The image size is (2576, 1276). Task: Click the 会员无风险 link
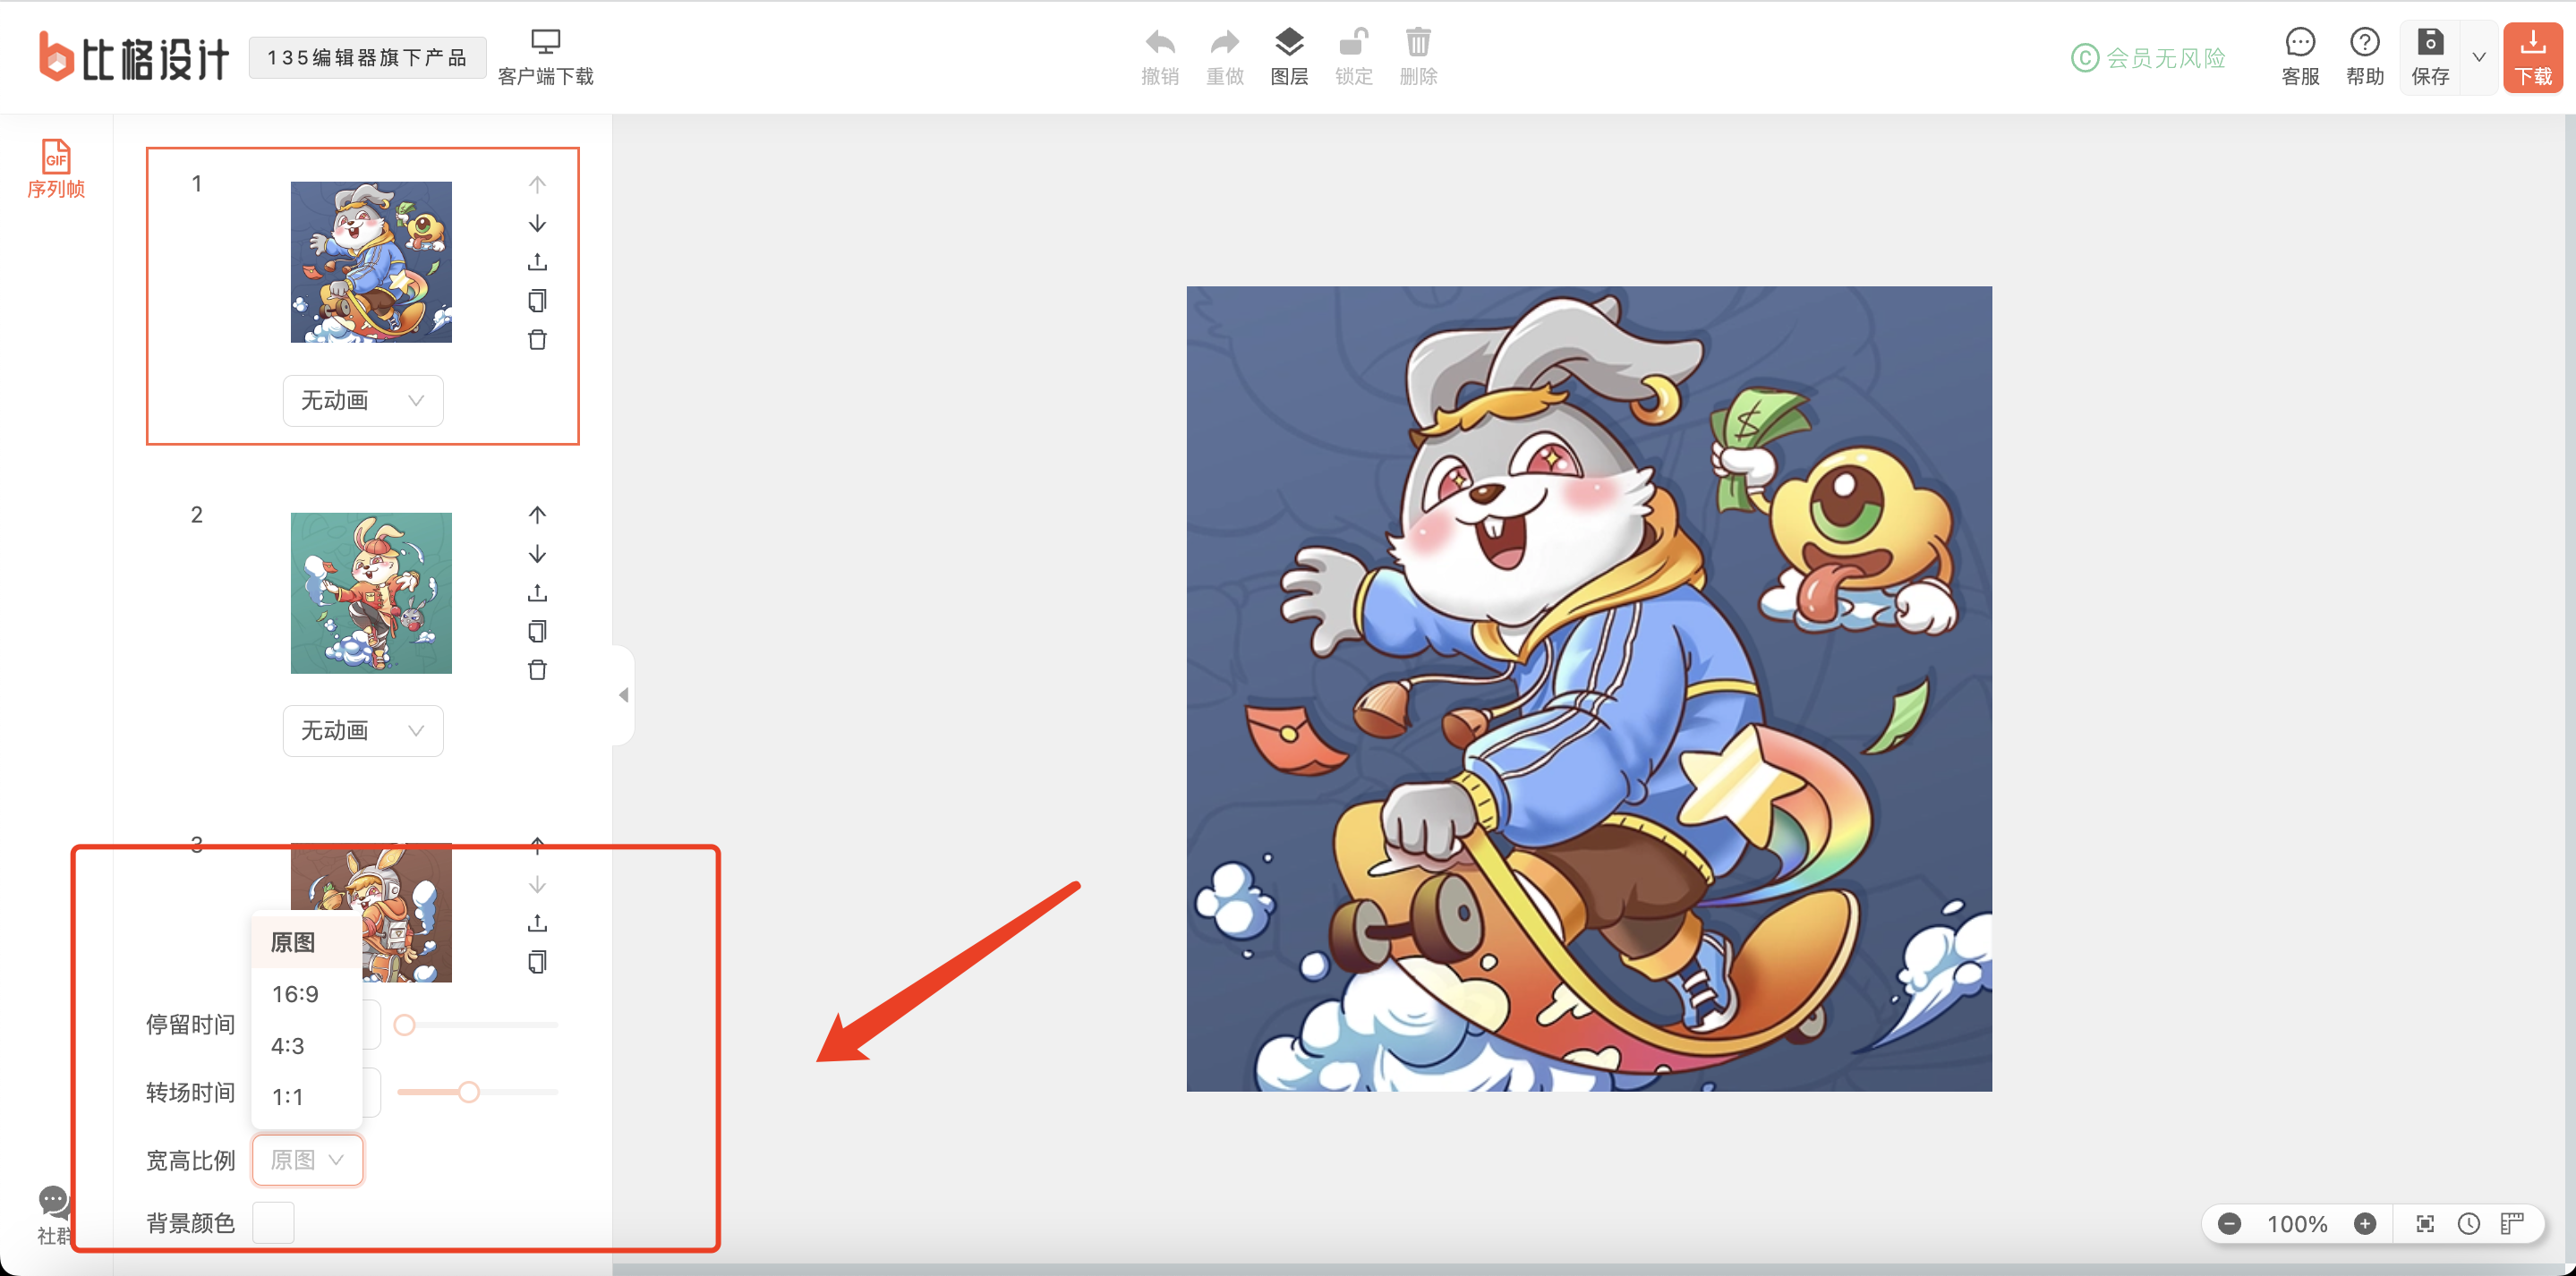coord(2148,58)
